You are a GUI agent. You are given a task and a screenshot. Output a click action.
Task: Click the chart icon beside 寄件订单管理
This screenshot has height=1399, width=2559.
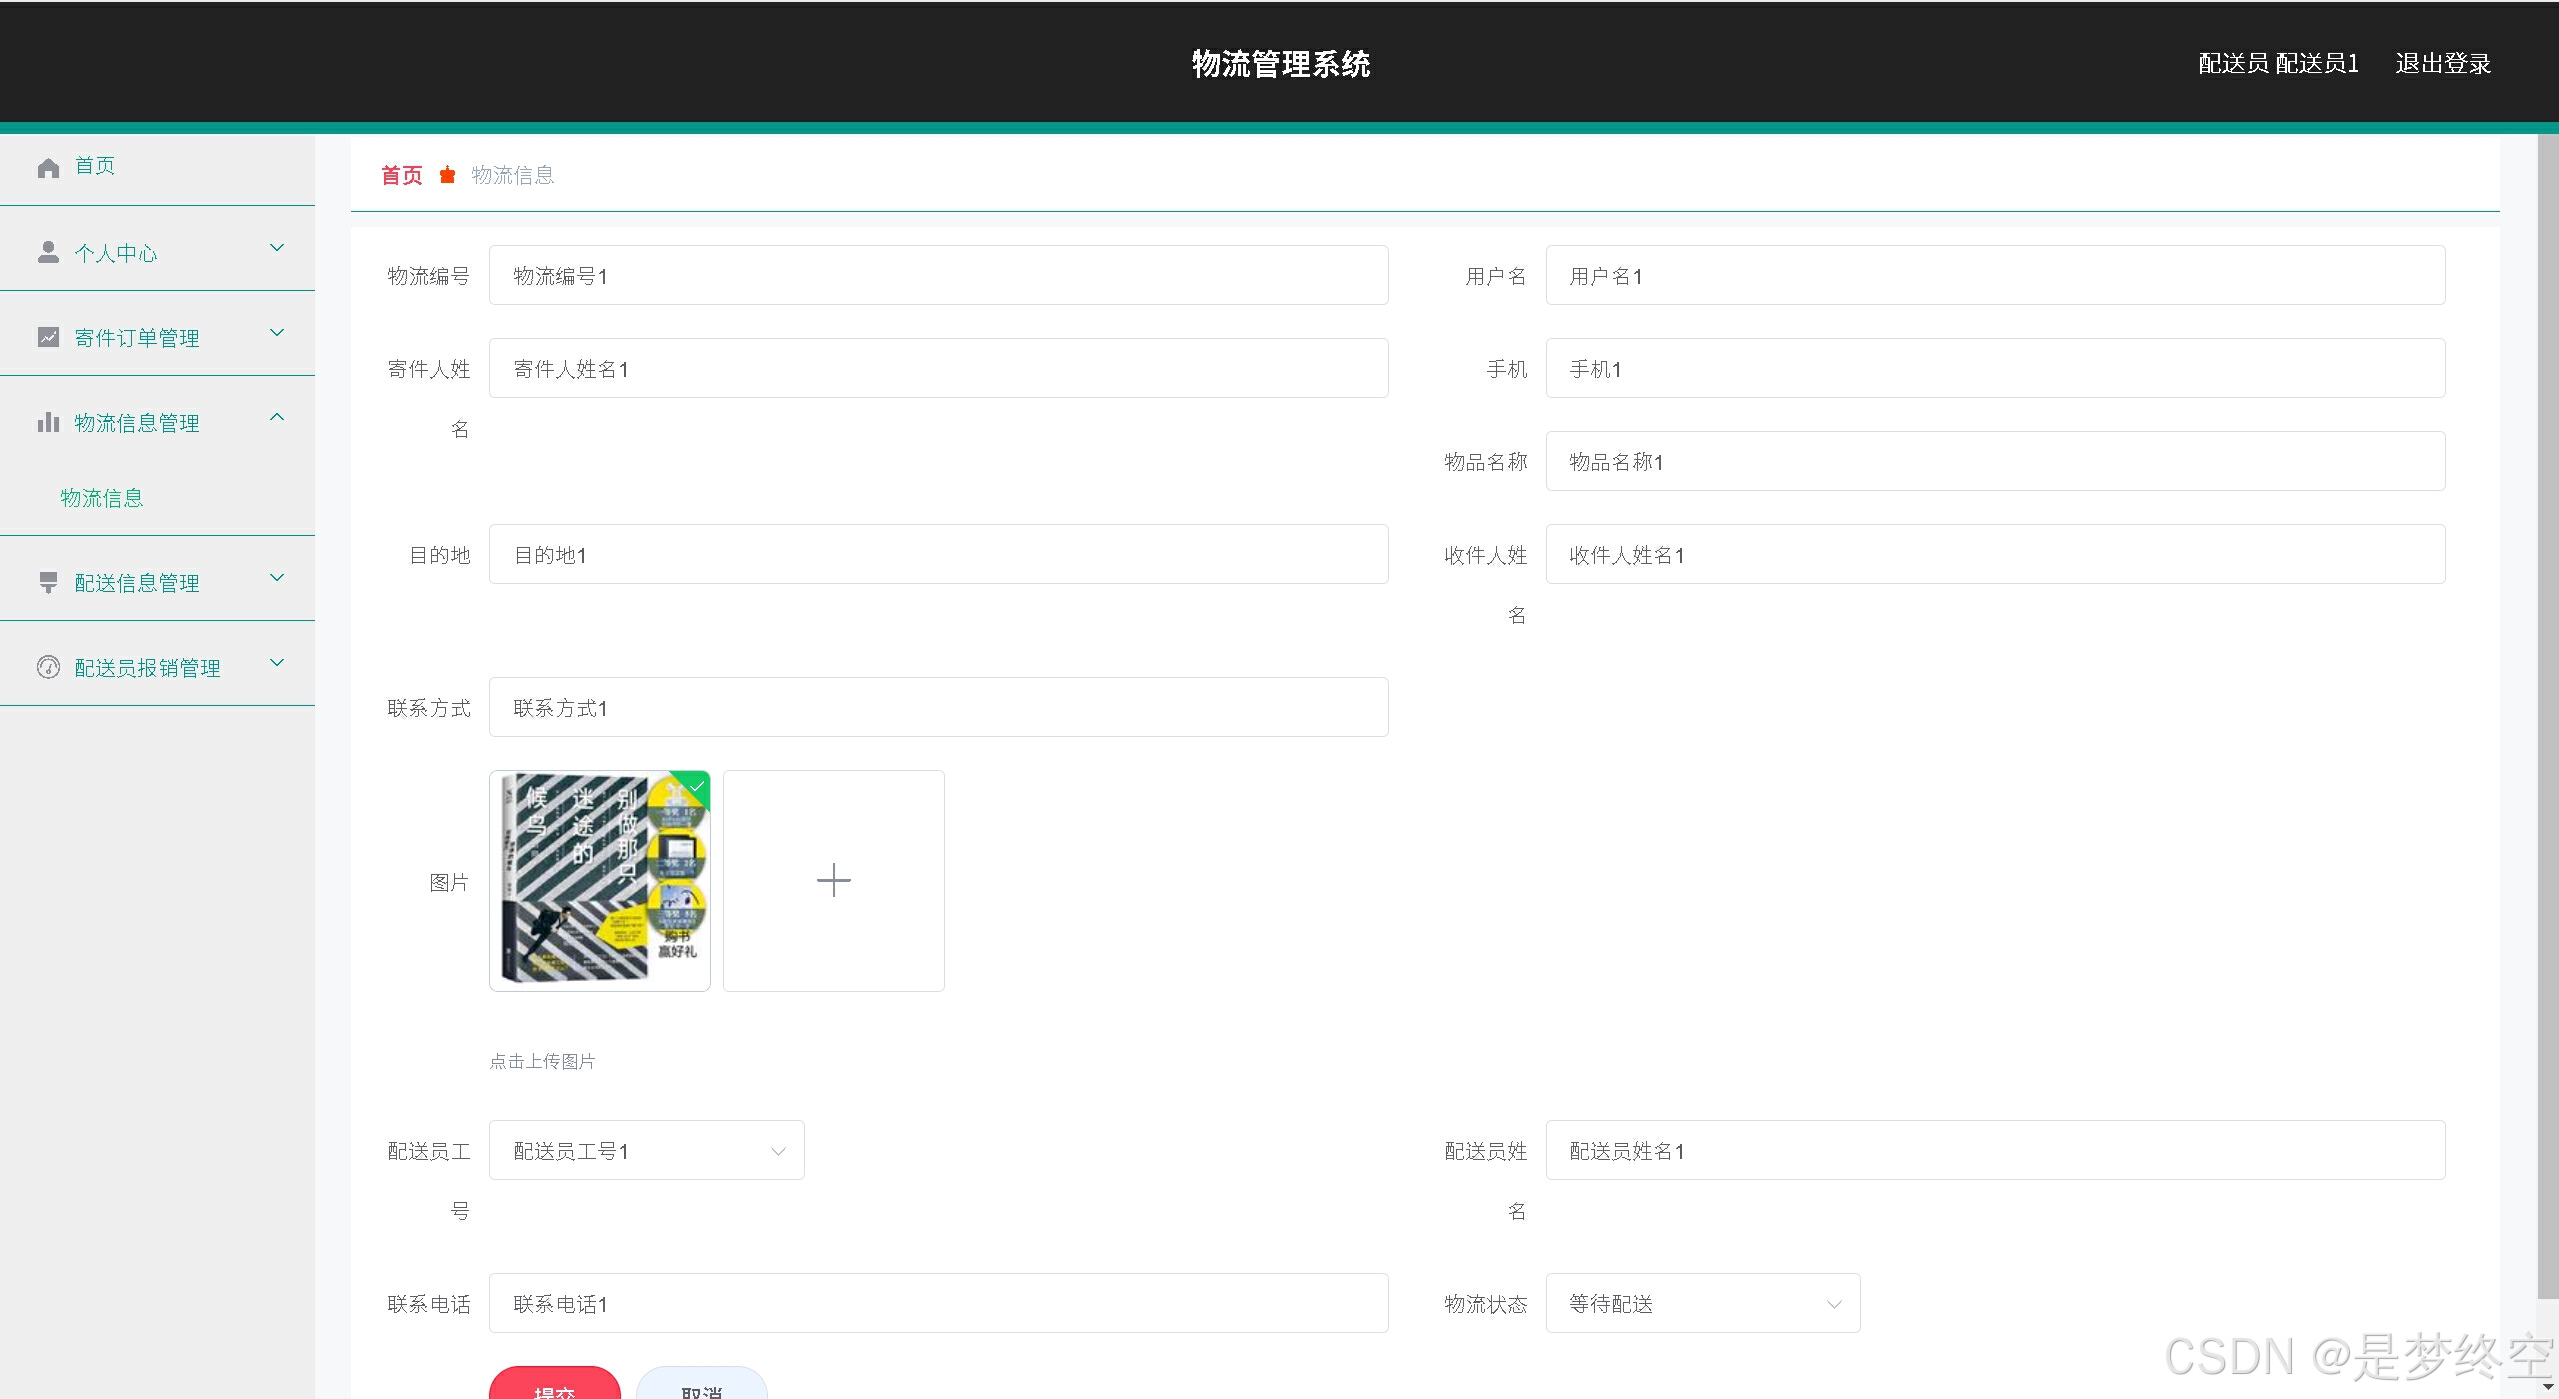coord(48,337)
